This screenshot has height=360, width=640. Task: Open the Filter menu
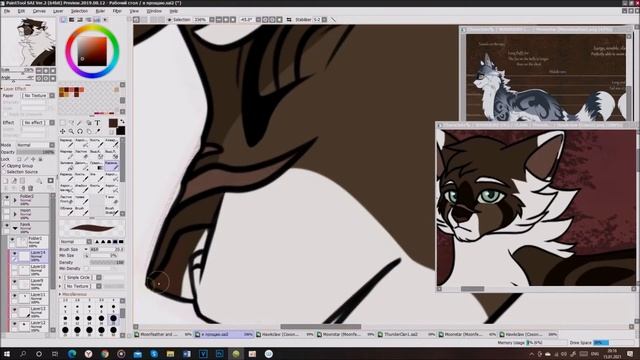point(117,11)
